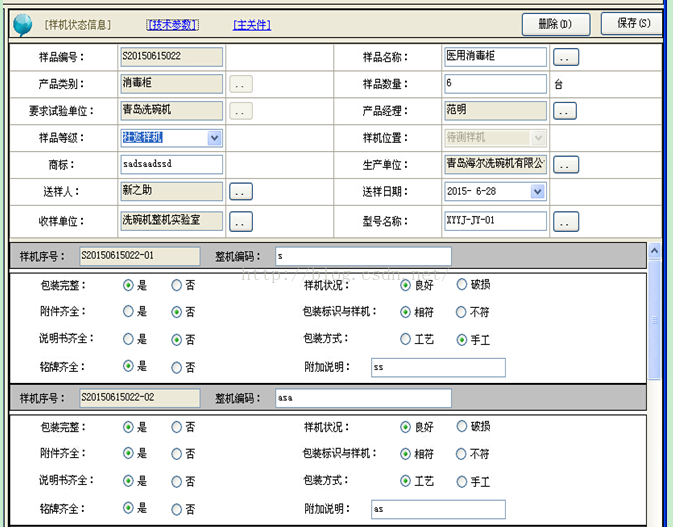
Task: Click disabled browse button next to 产品类别
Action: pos(240,84)
